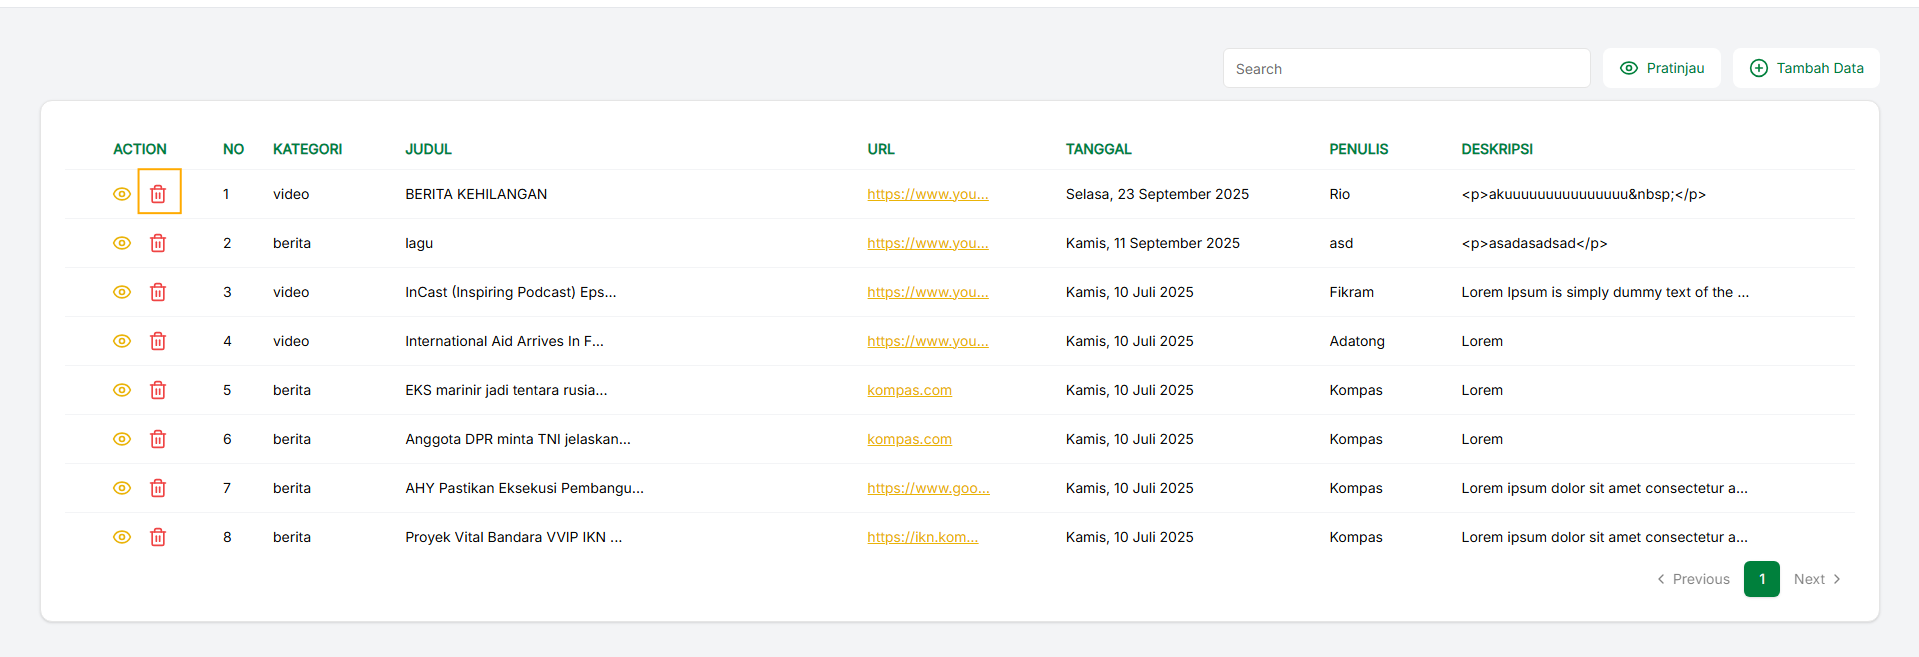Screen dimensions: 1919x657
Task: View details of BERITA KEHILANGAN entry
Action: (x=122, y=194)
